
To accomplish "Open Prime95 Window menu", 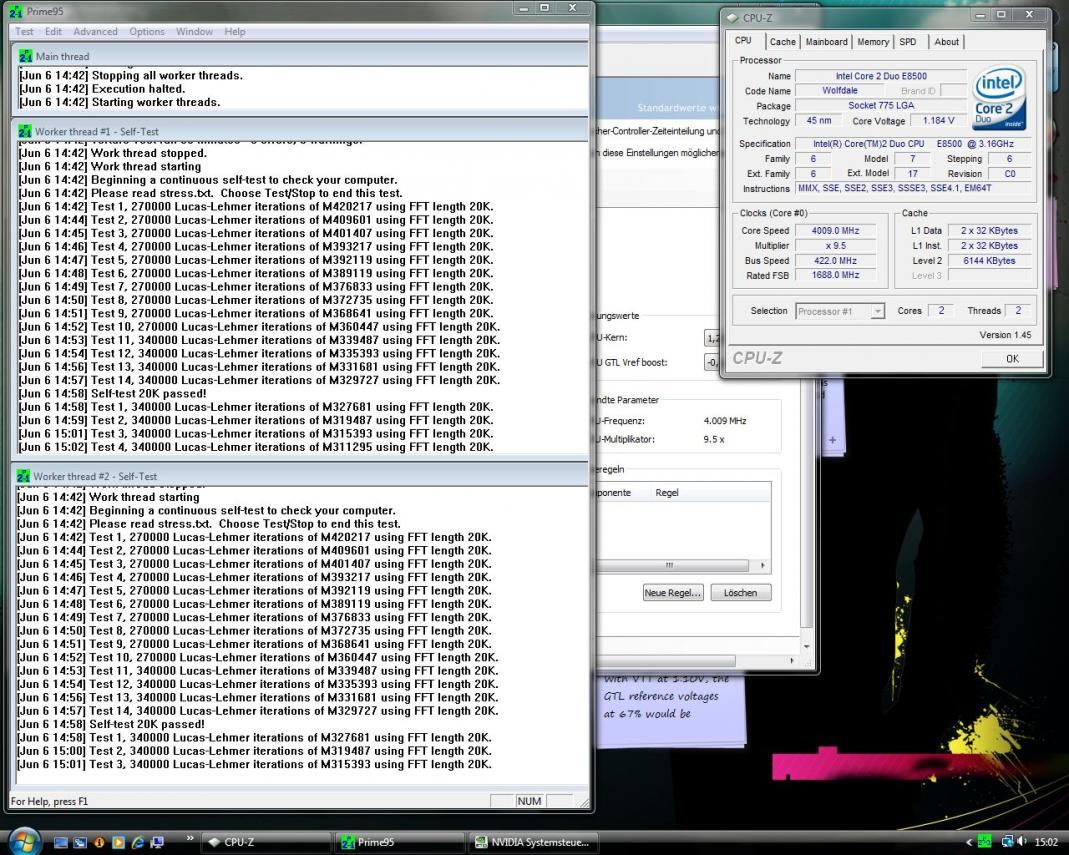I will pos(194,31).
